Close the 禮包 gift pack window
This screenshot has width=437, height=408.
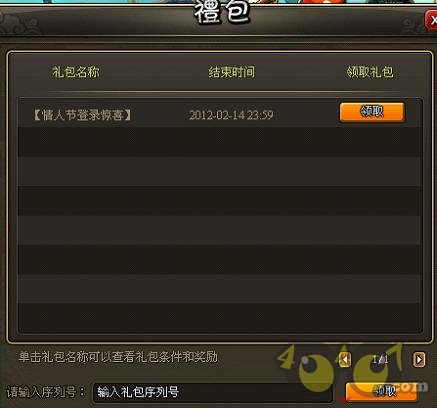pyautogui.click(x=431, y=20)
